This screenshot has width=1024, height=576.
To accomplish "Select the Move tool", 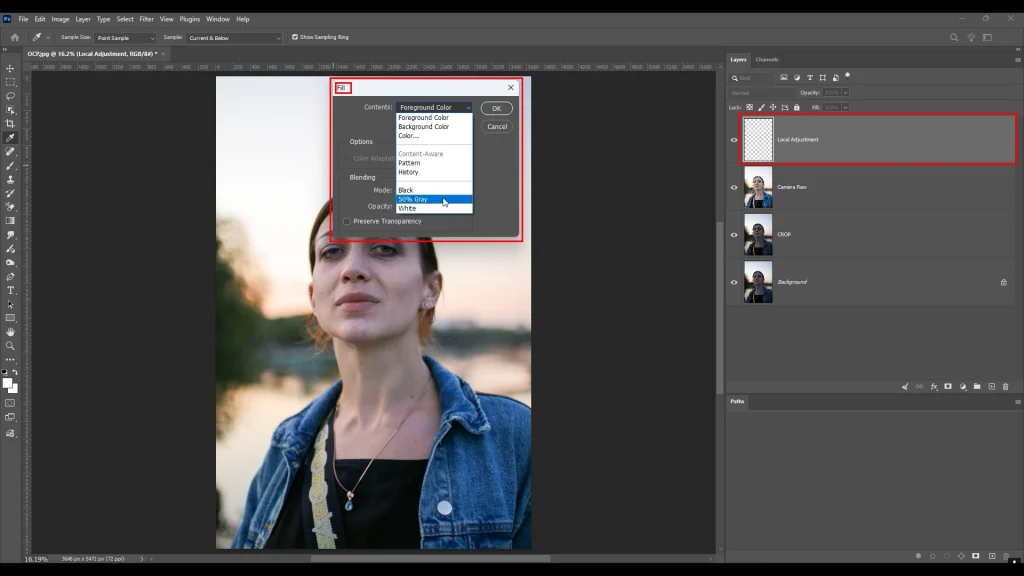I will tap(10, 69).
